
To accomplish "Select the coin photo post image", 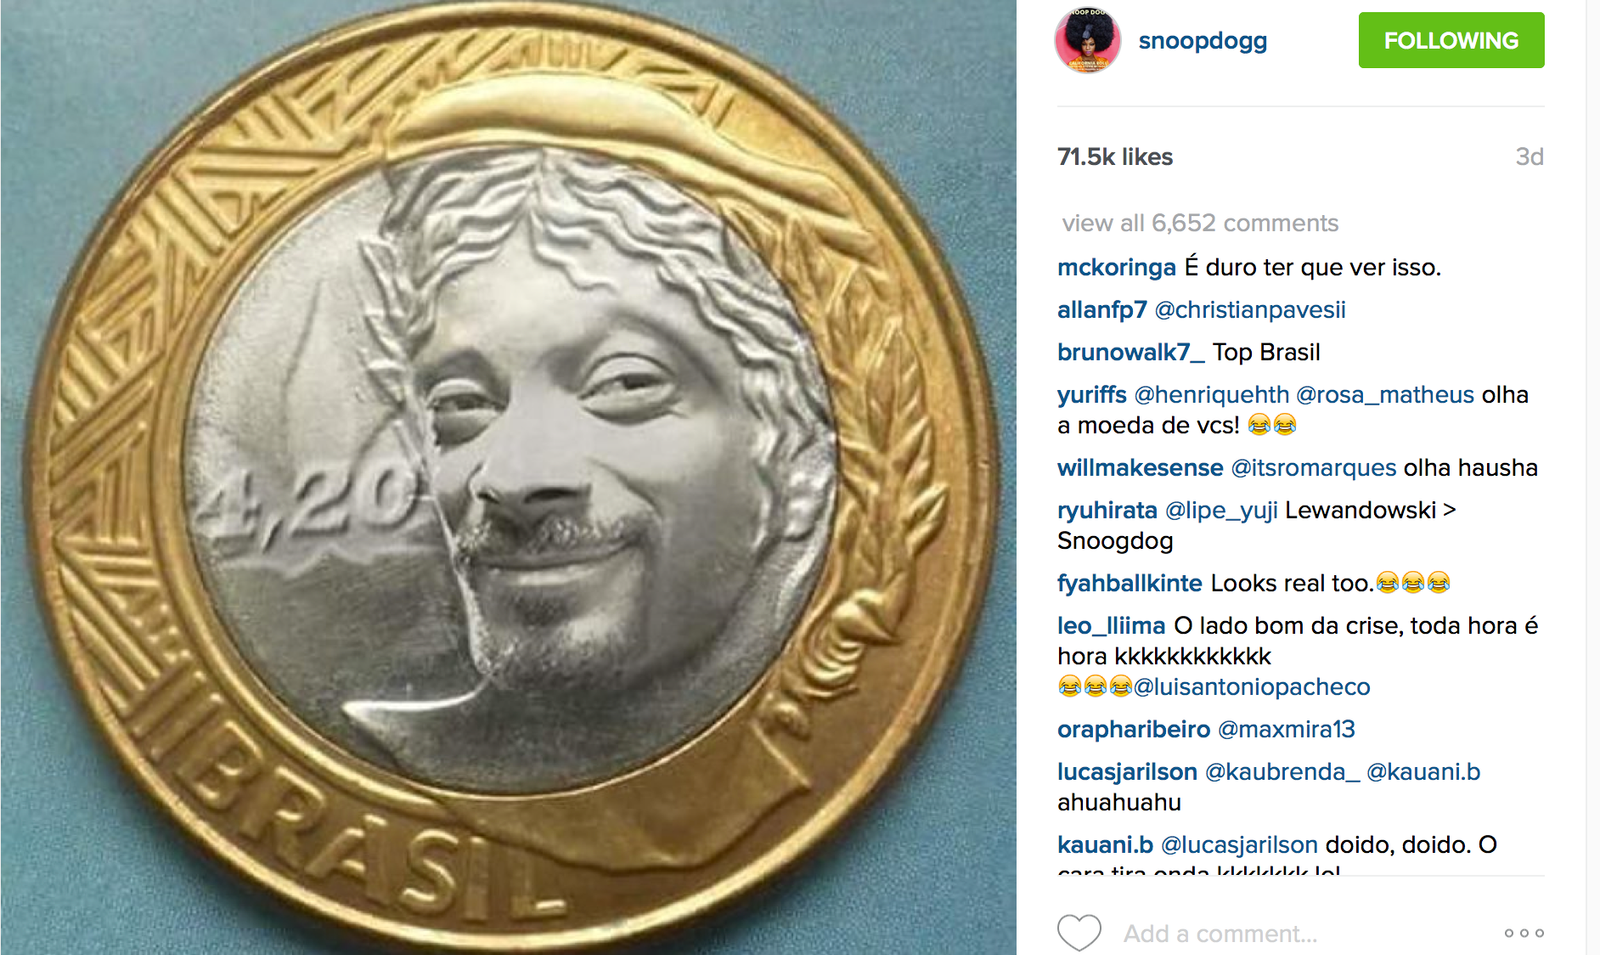I will (508, 477).
